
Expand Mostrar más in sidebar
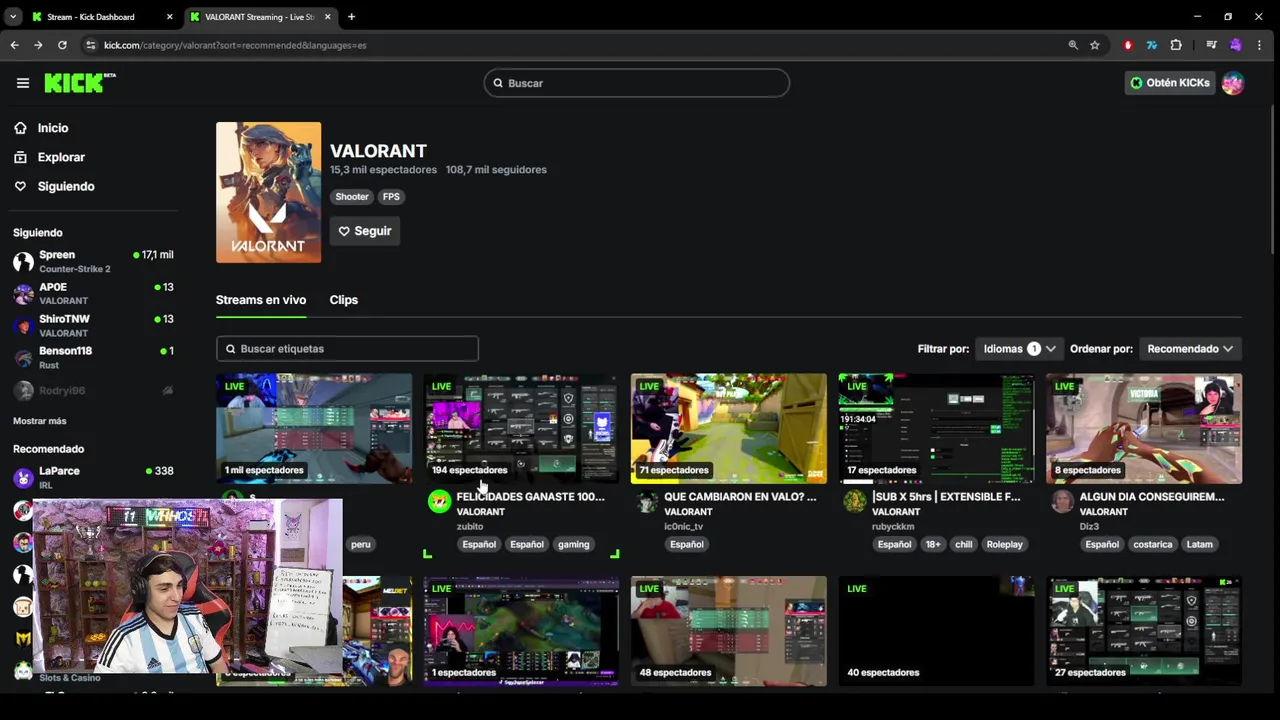(39, 421)
